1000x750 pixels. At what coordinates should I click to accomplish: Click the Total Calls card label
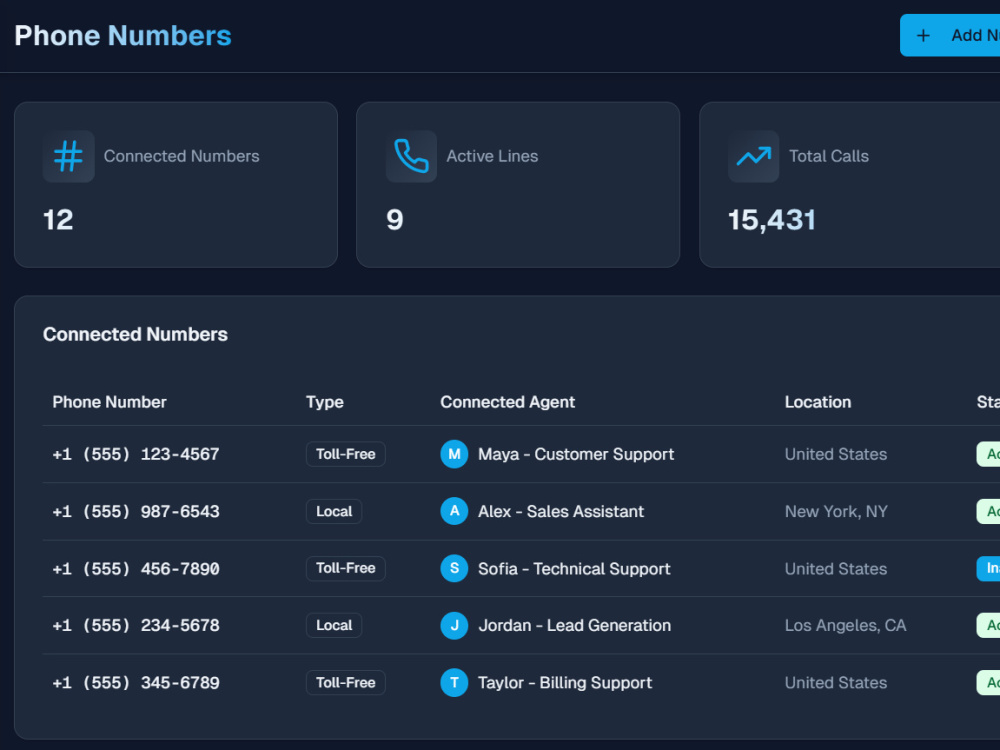coord(829,156)
